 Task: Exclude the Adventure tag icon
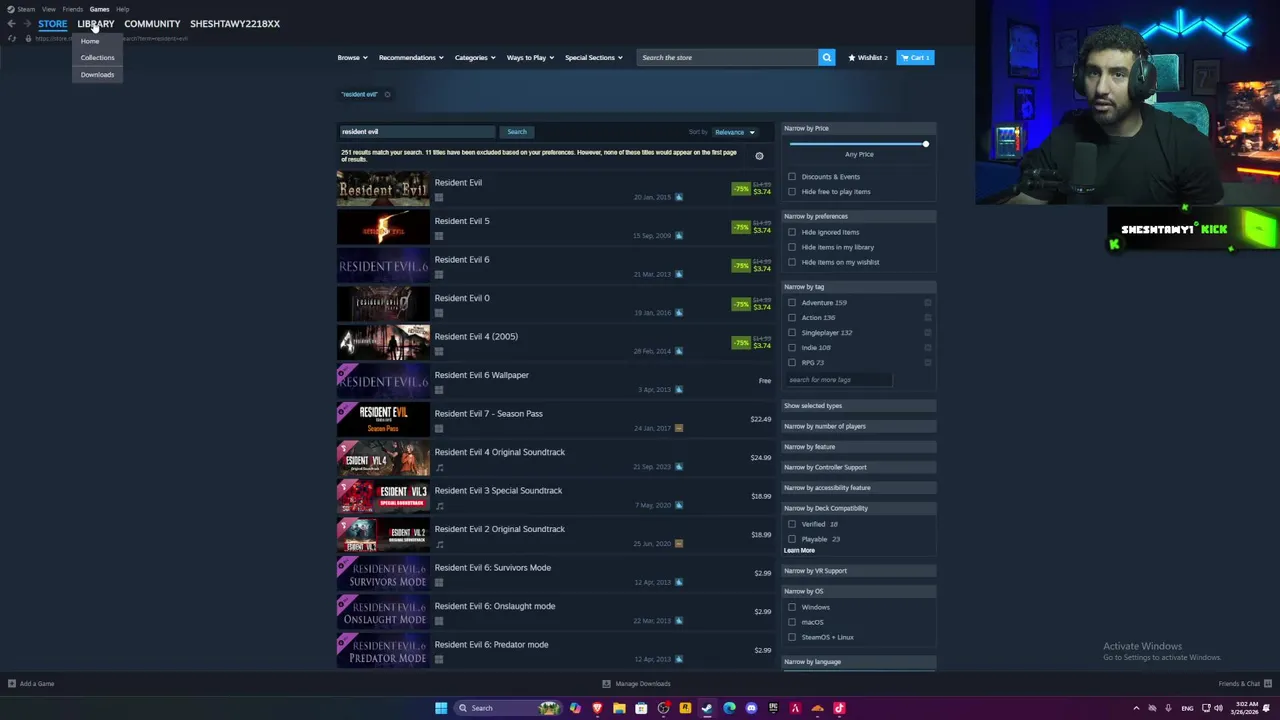(x=928, y=303)
